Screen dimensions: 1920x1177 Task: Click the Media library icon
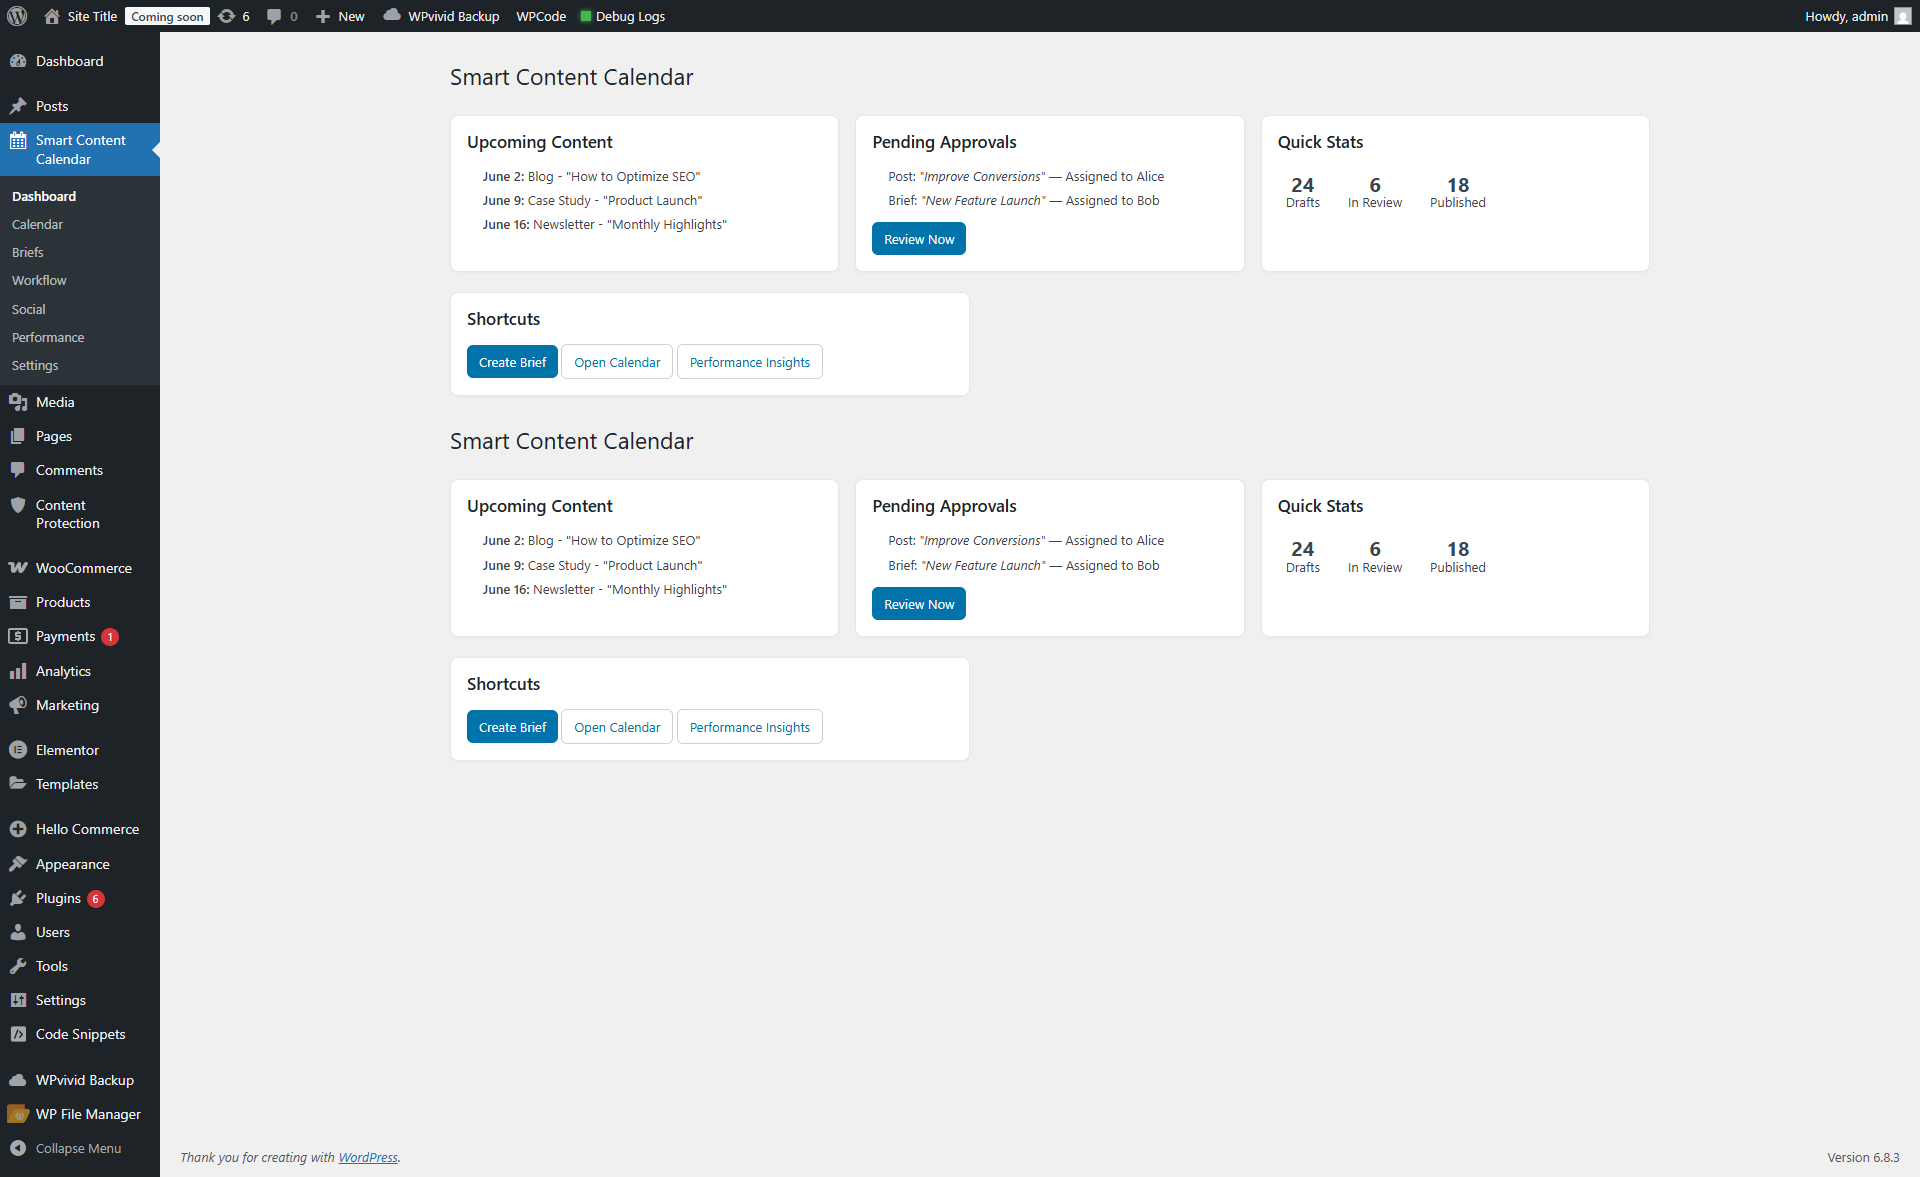[x=18, y=402]
